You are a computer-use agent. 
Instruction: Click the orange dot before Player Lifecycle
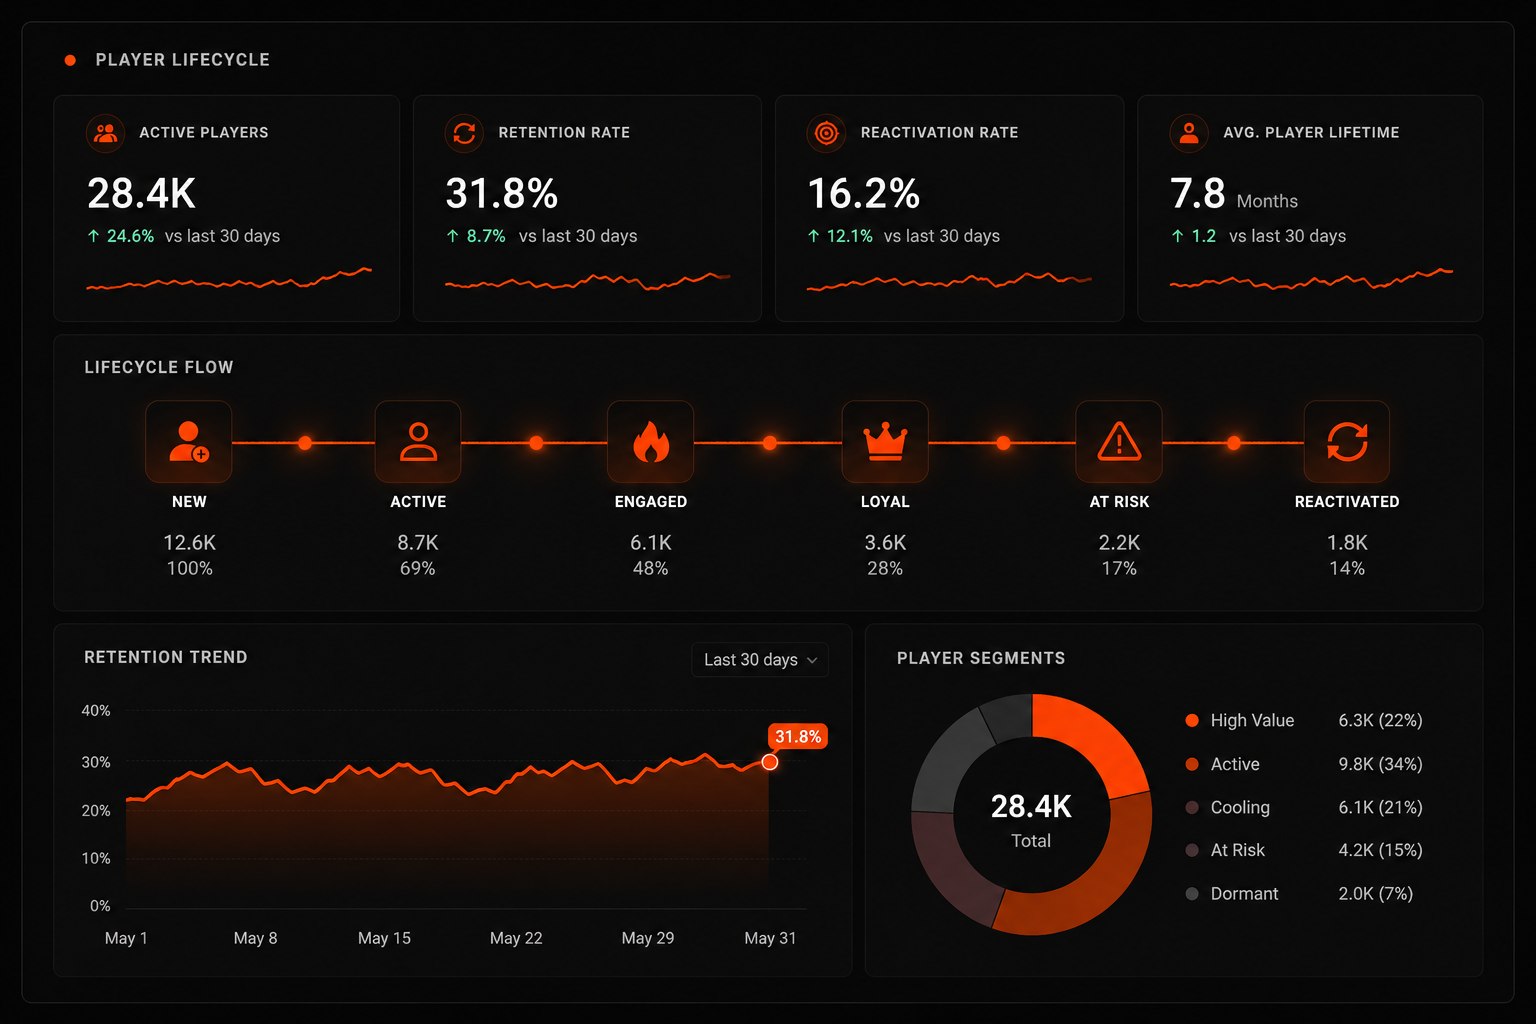(70, 60)
